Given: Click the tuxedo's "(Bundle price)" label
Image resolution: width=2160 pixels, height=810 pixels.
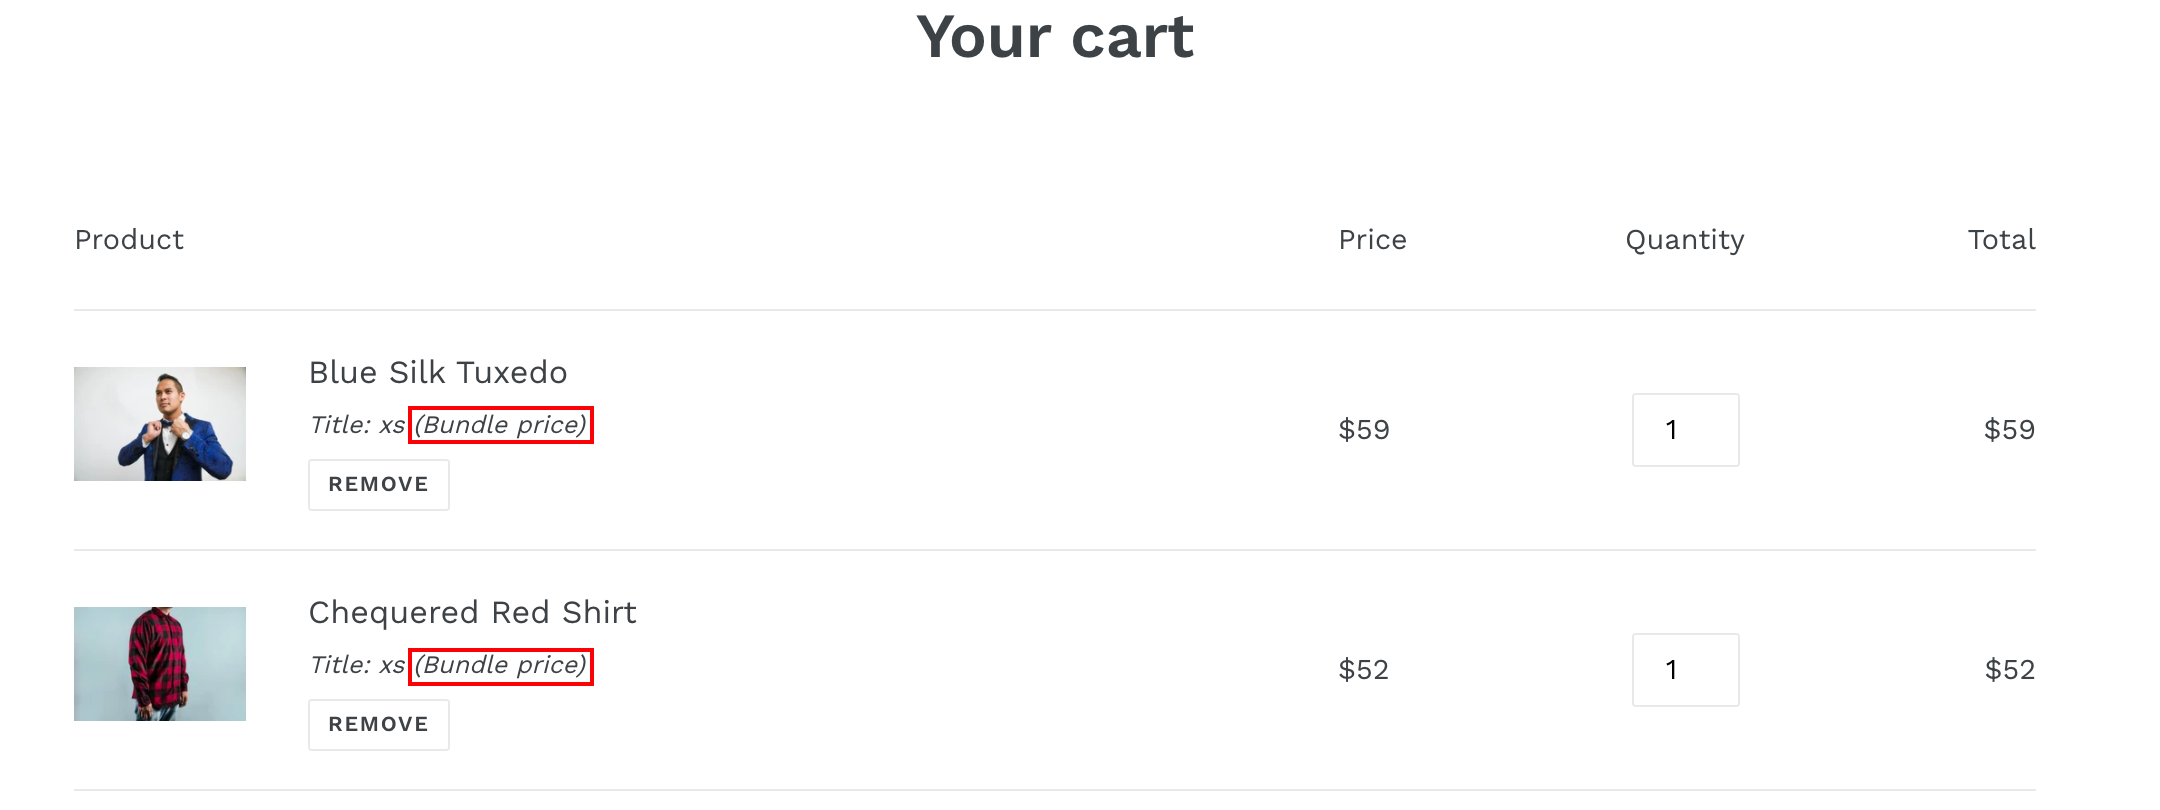Looking at the screenshot, I should (500, 425).
